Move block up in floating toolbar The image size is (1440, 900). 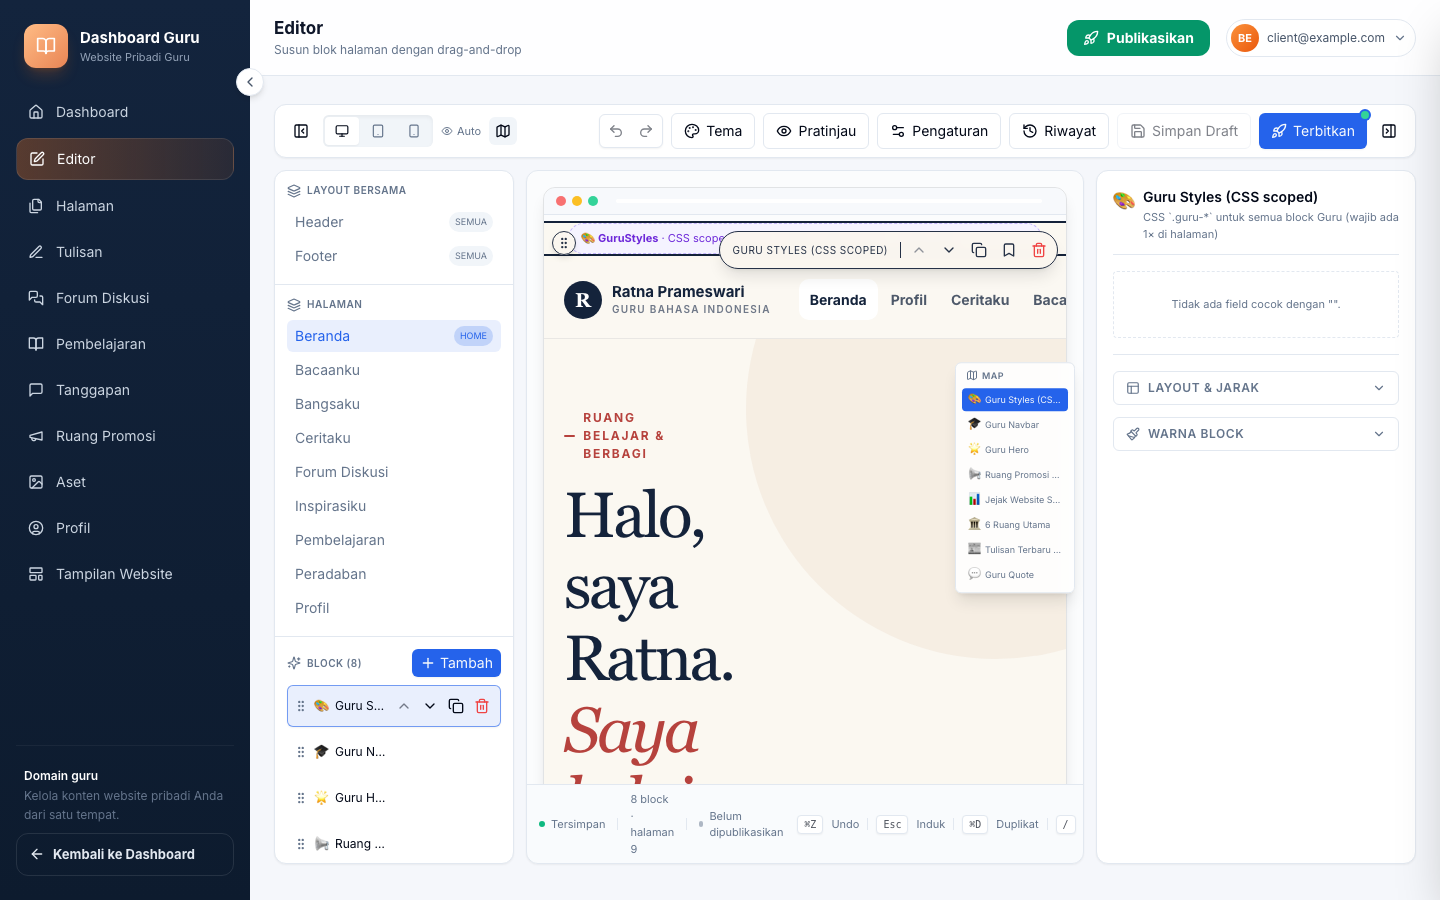pos(919,250)
